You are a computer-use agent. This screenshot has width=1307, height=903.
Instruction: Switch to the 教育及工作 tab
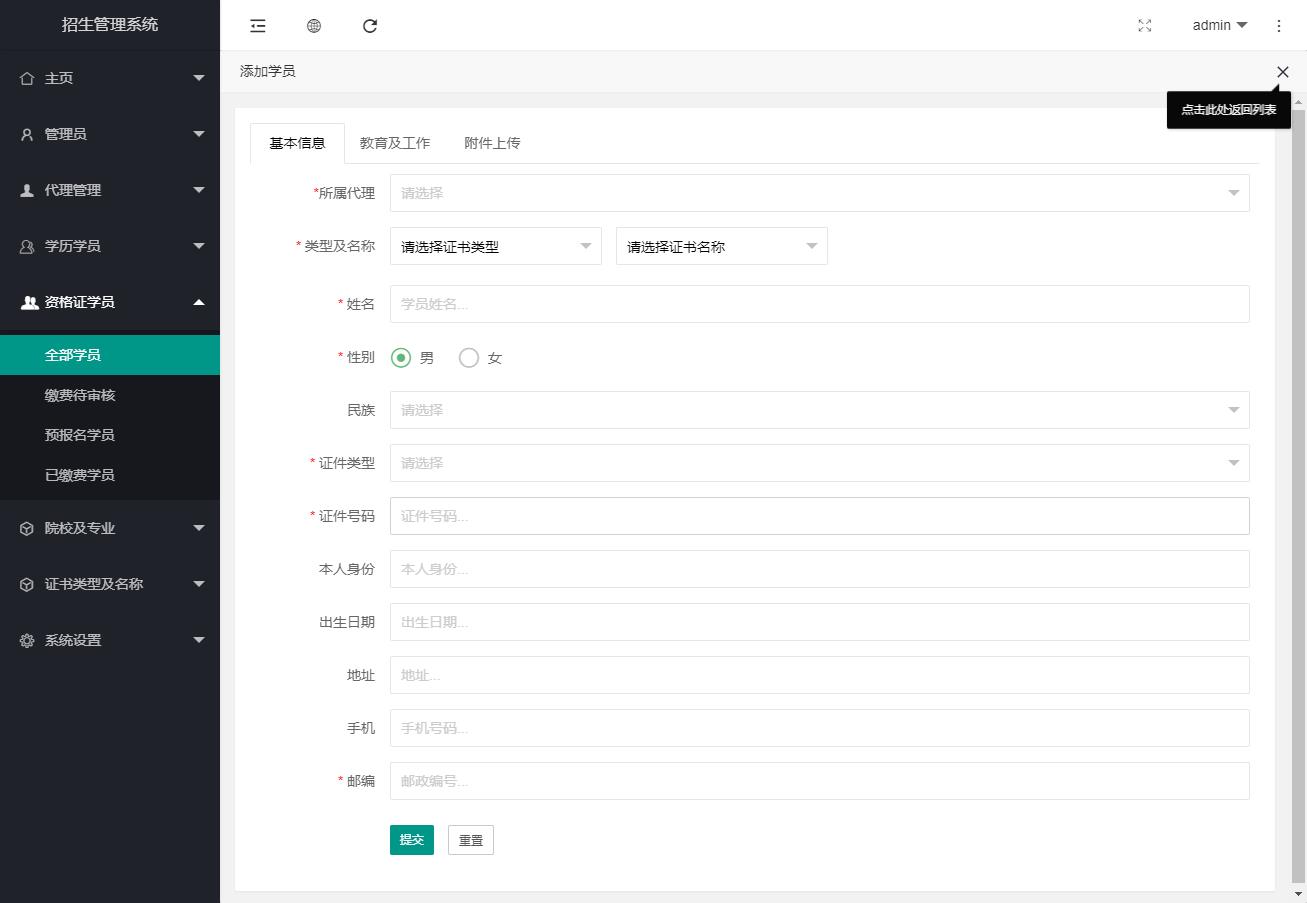click(395, 143)
